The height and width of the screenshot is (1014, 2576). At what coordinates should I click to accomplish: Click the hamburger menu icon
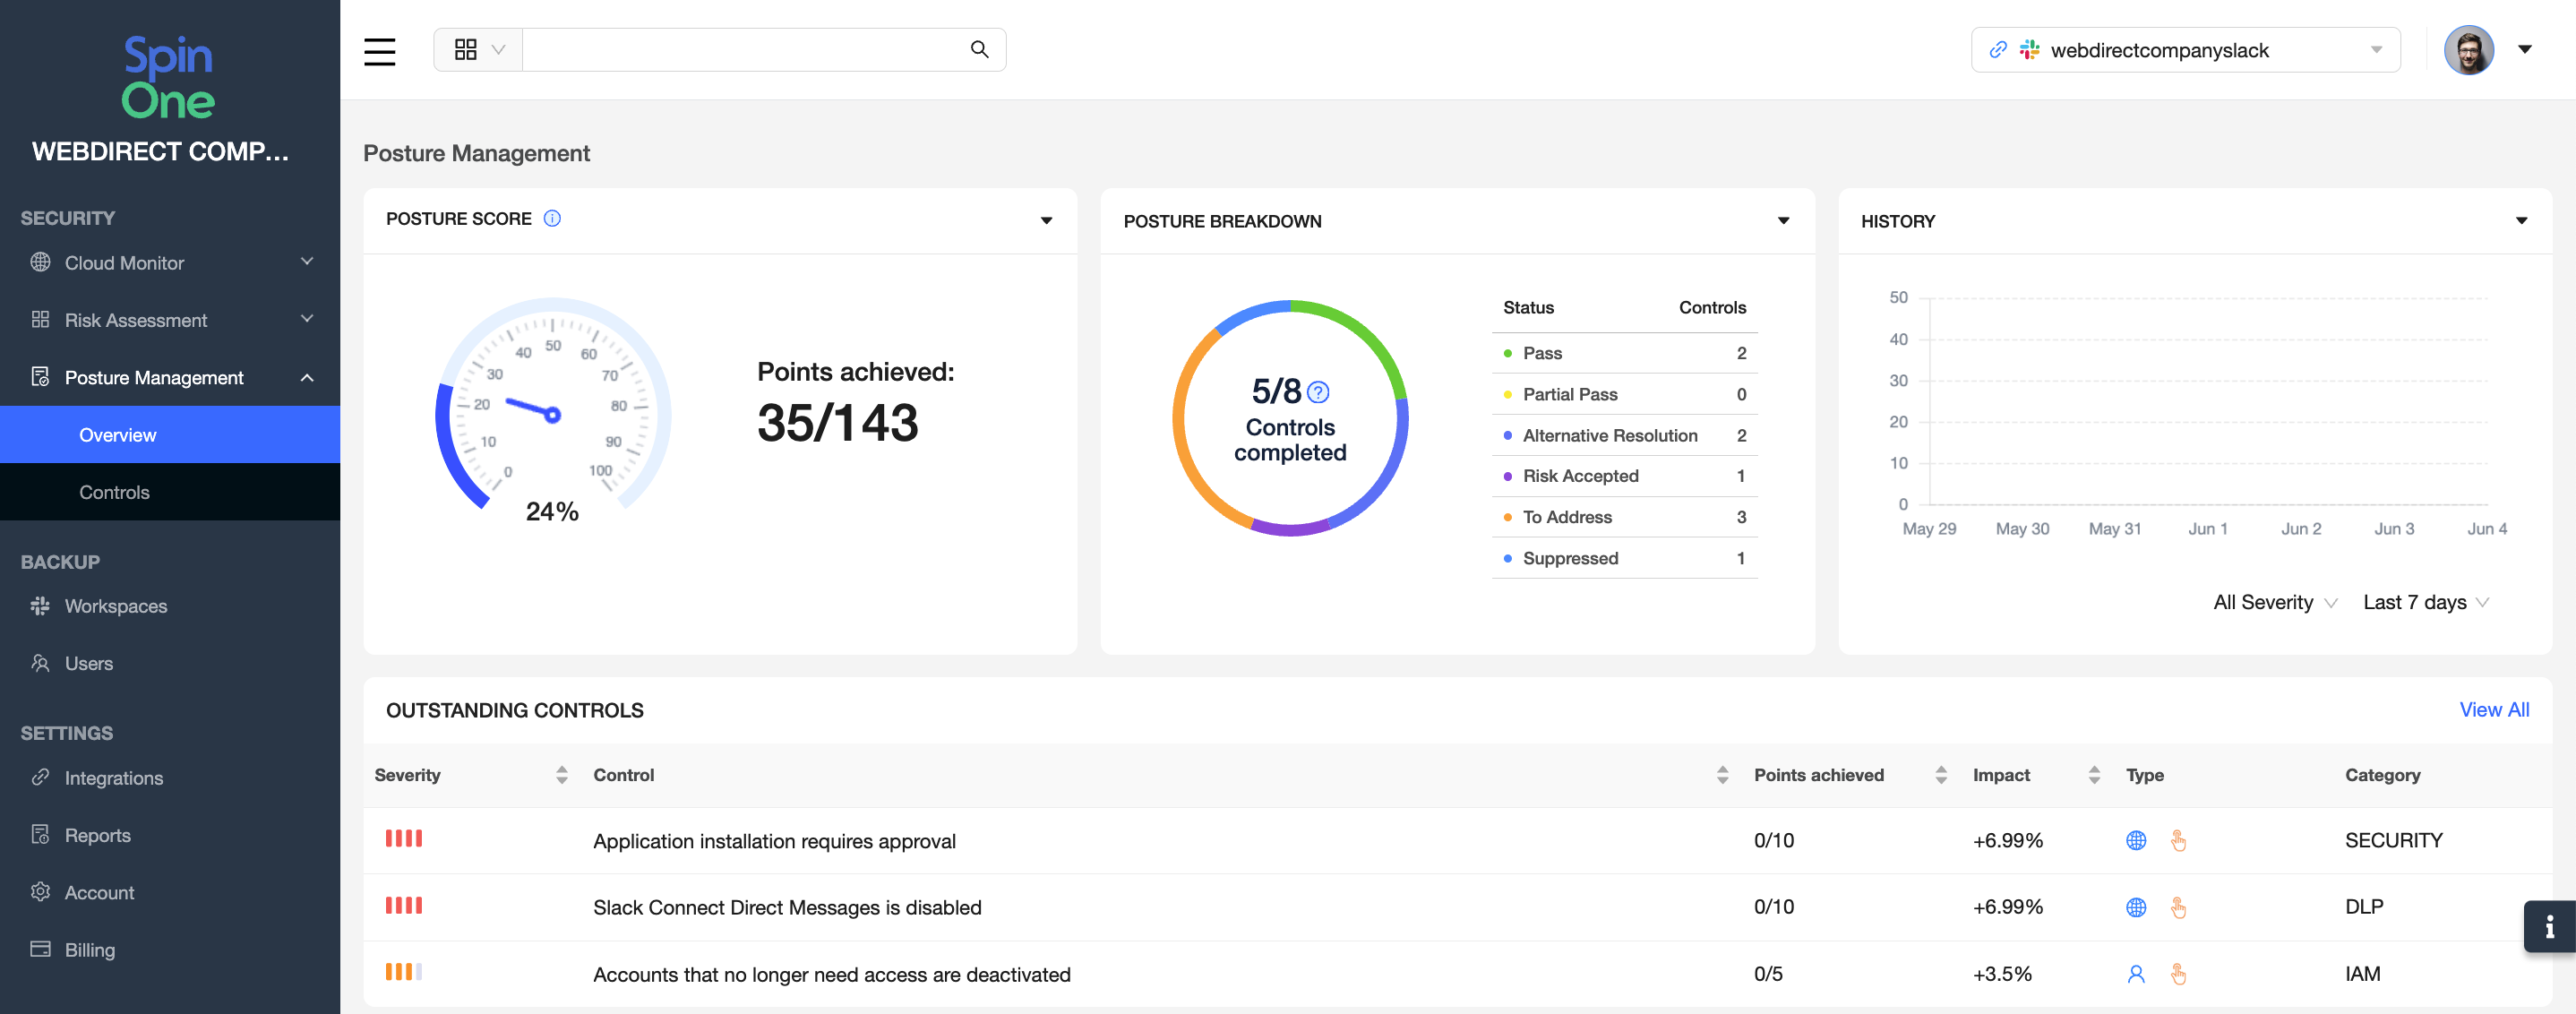[379, 51]
